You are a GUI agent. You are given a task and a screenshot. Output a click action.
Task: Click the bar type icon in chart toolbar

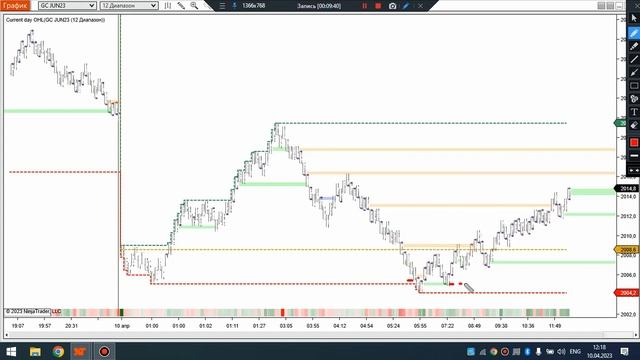tap(168, 5)
